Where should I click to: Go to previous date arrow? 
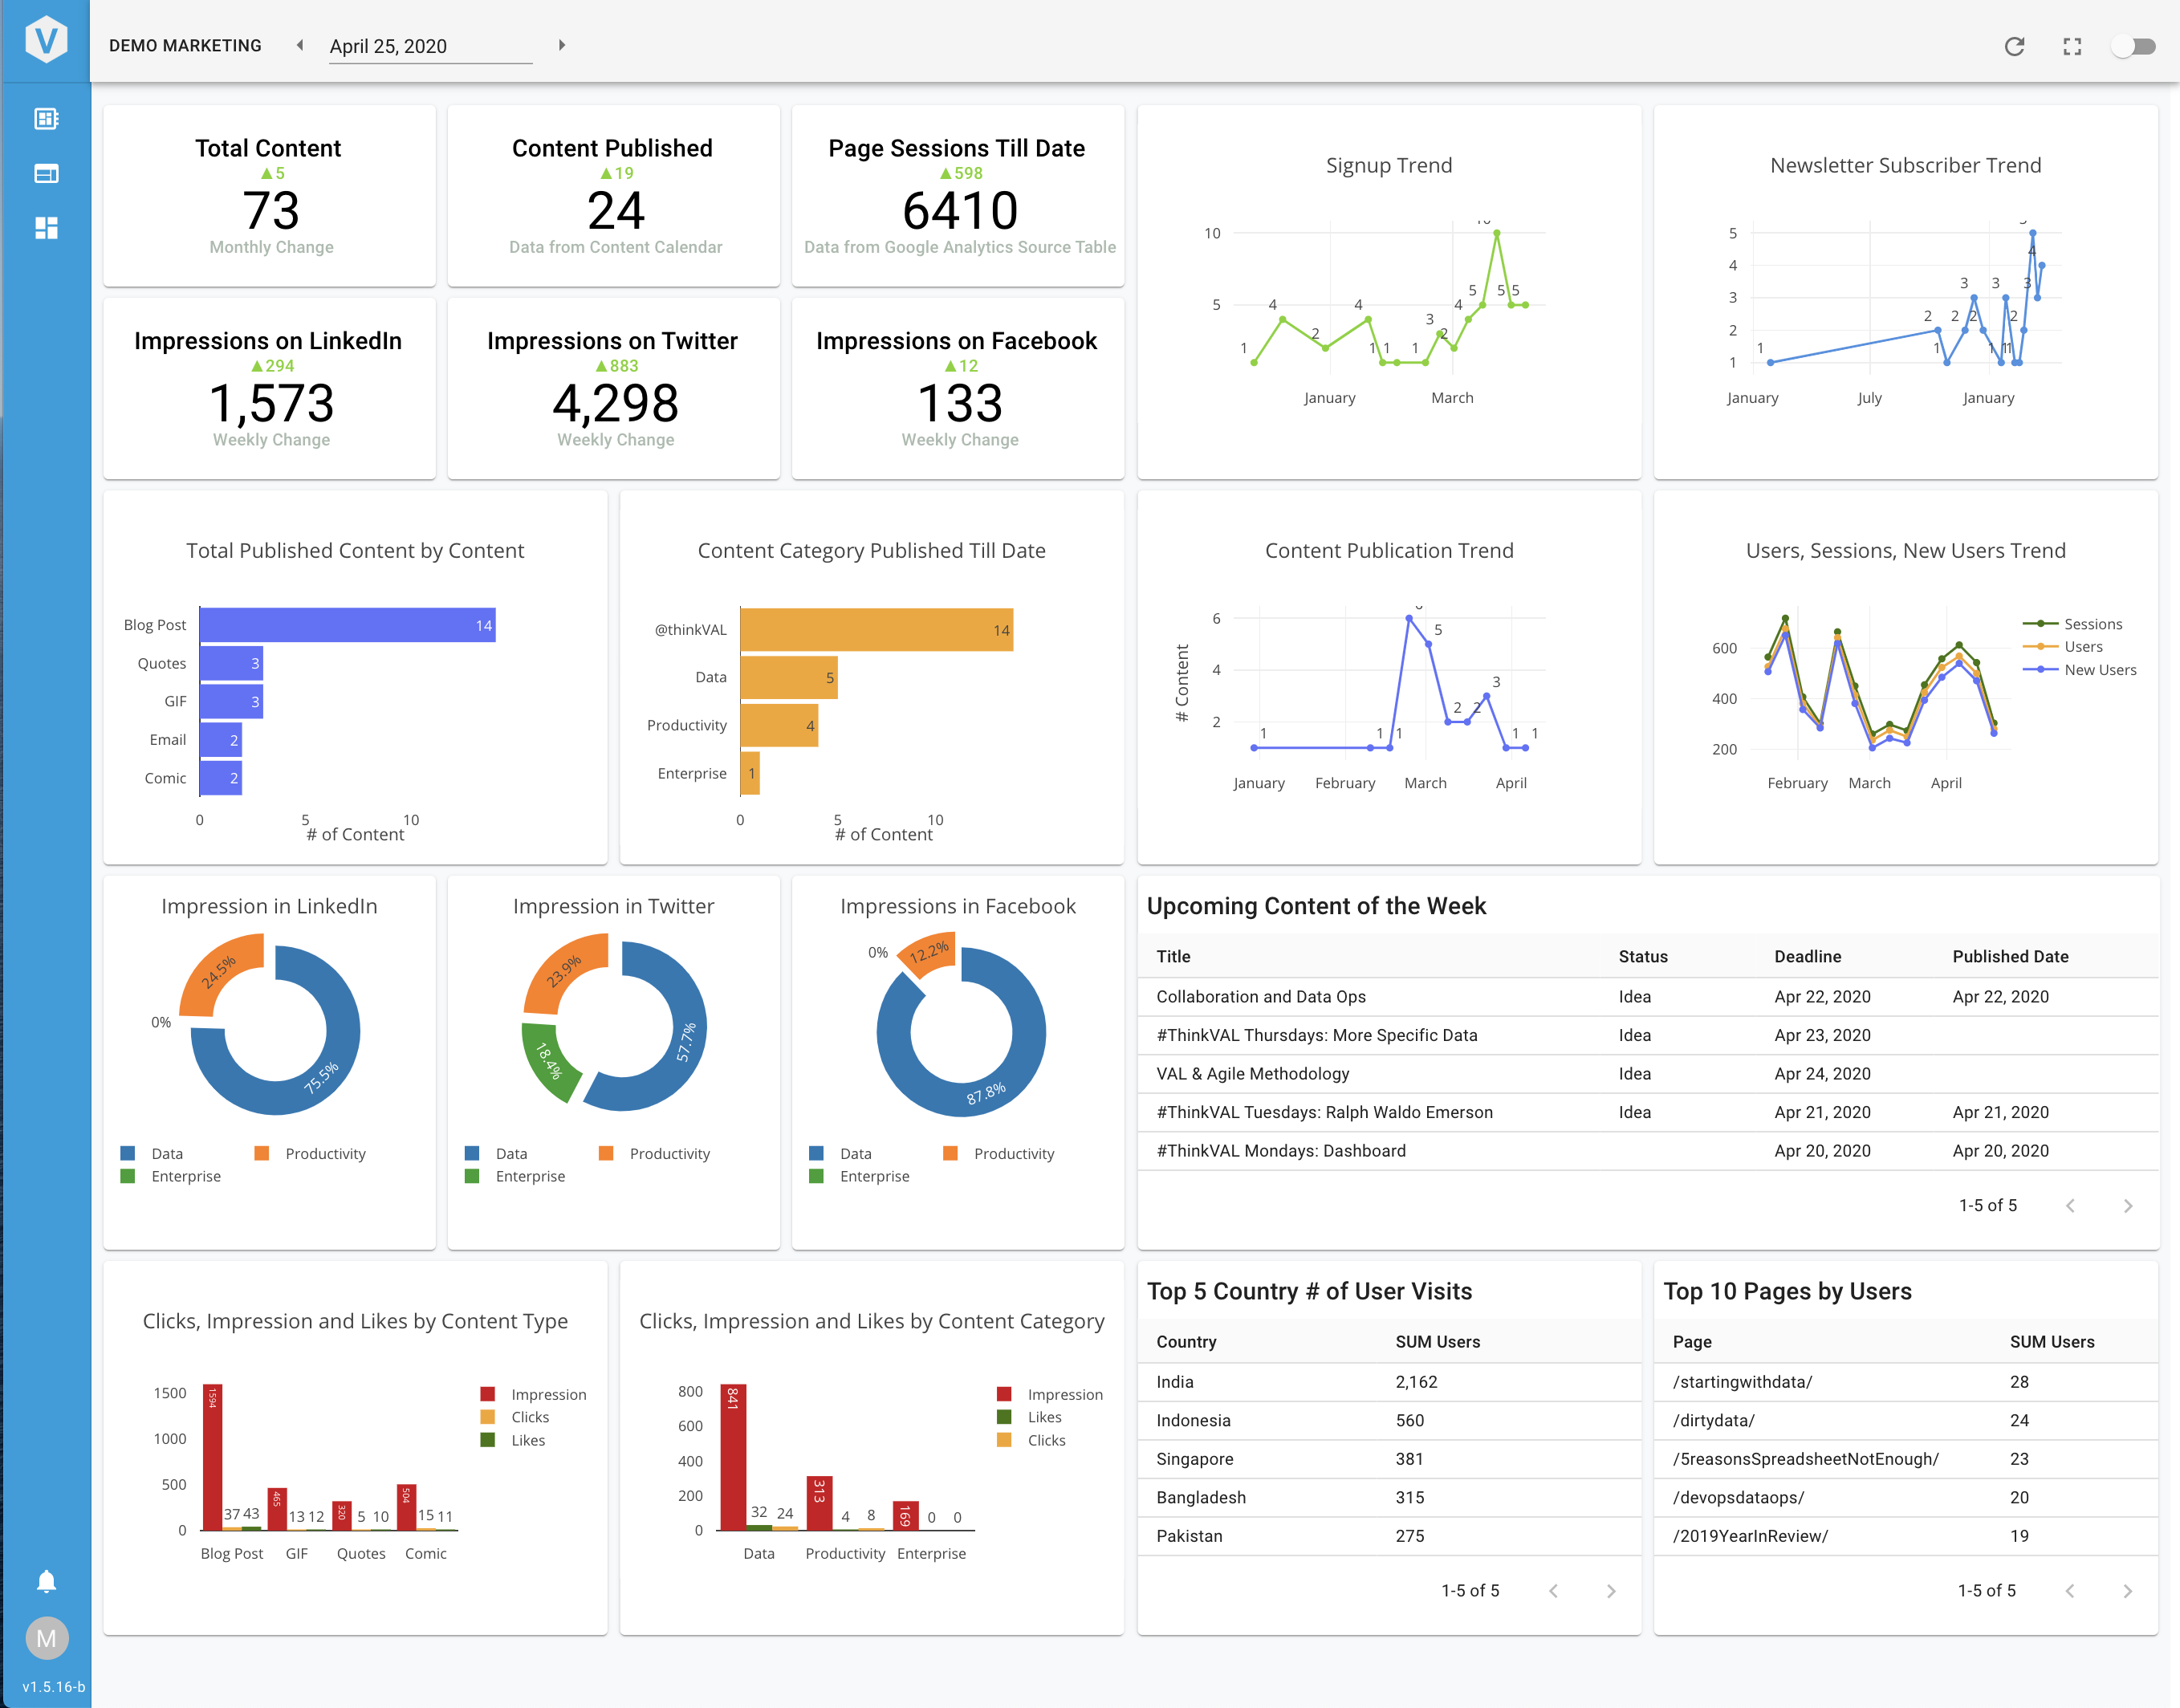(x=299, y=45)
